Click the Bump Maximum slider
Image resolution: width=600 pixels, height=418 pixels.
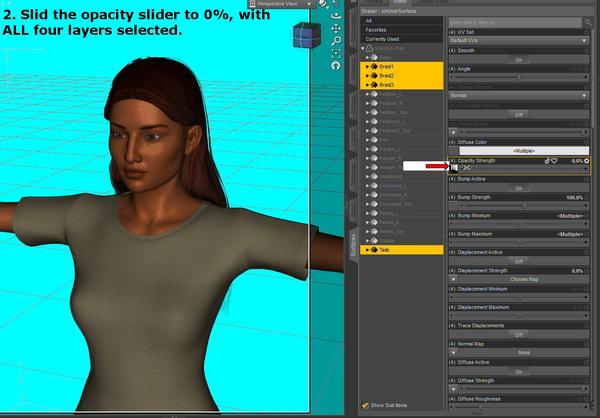click(519, 243)
